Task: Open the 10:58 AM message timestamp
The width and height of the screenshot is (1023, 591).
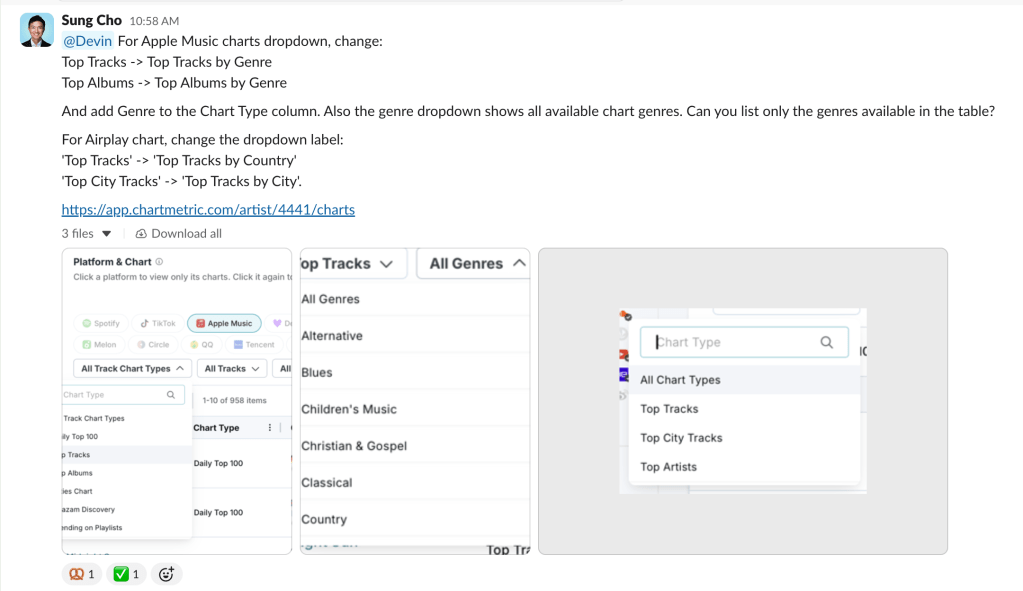Action: tap(154, 21)
